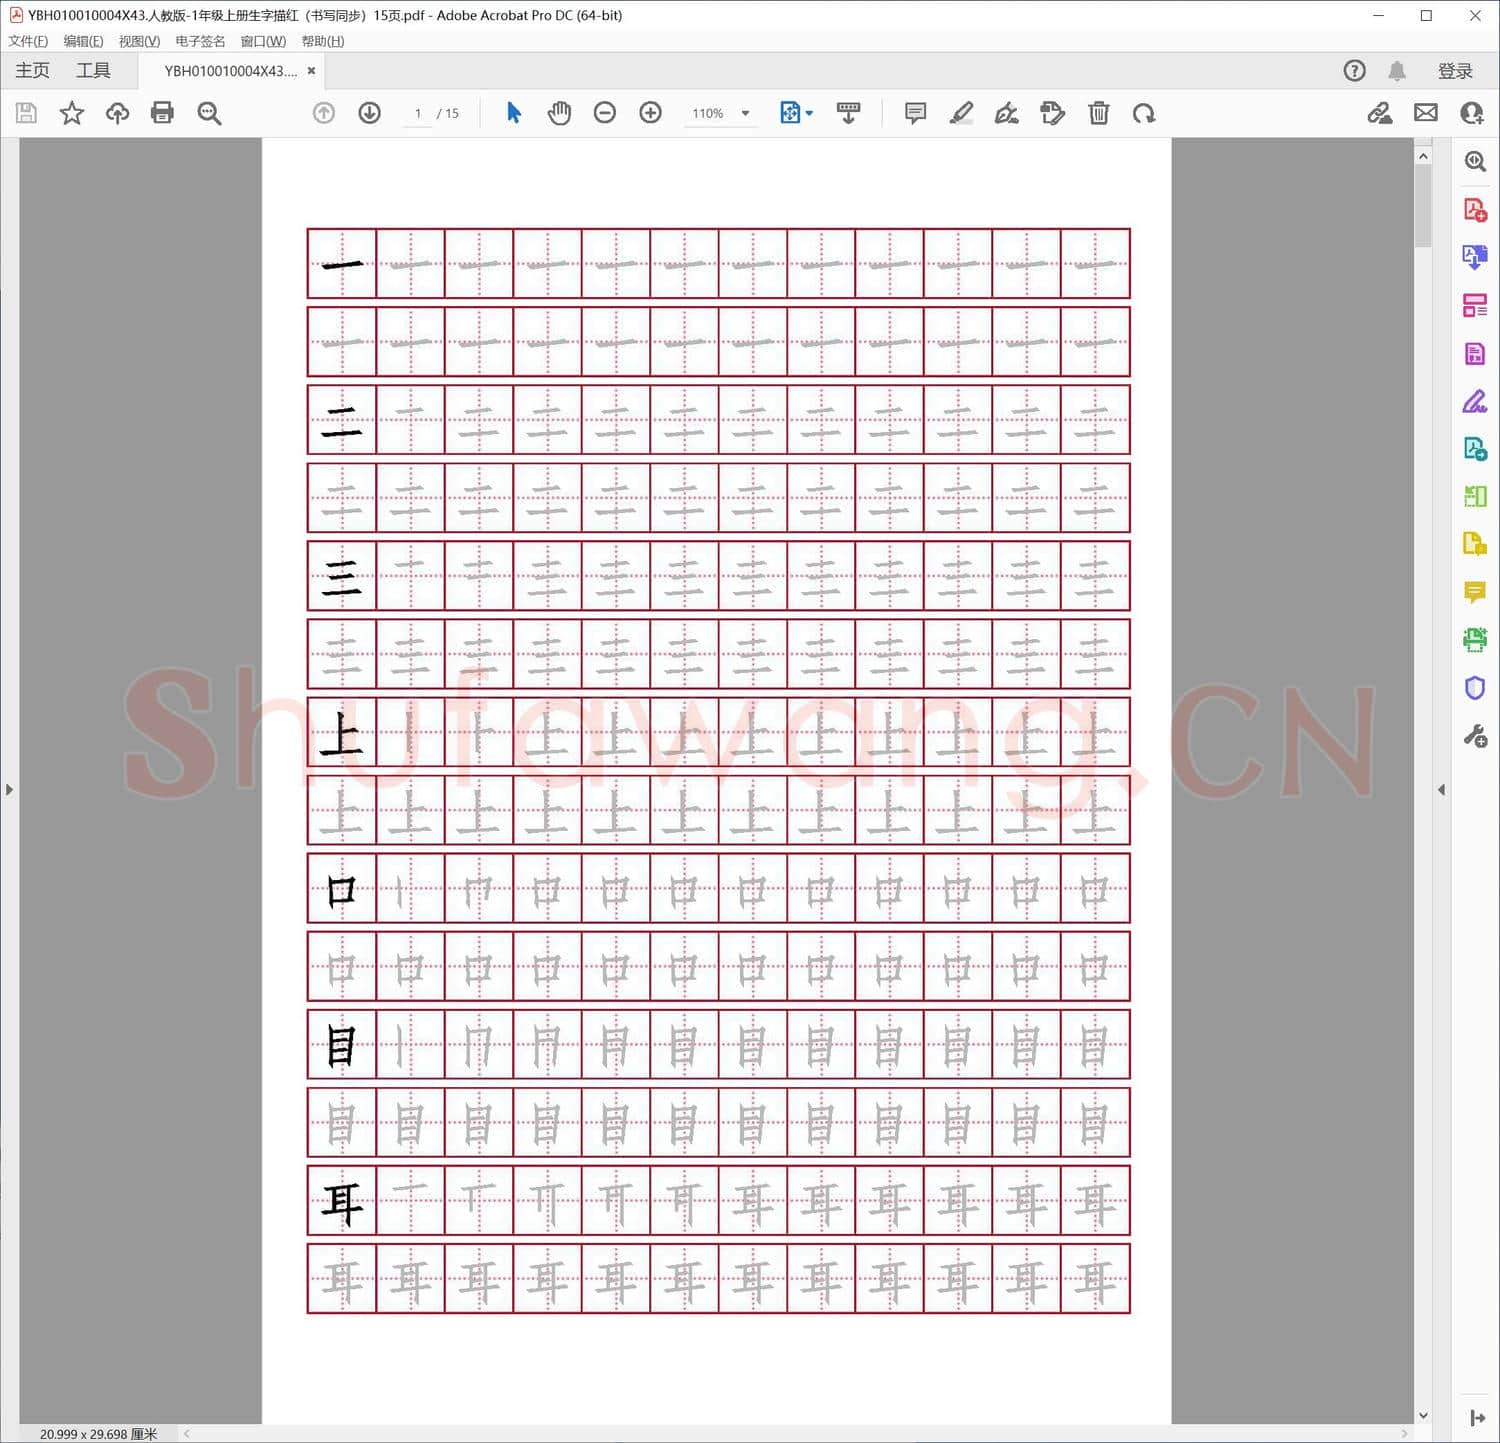Open the Help question mark
This screenshot has width=1500, height=1443.
(1354, 71)
